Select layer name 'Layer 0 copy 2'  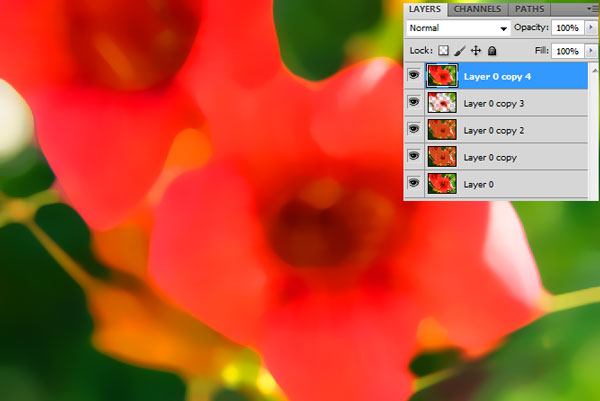[494, 130]
